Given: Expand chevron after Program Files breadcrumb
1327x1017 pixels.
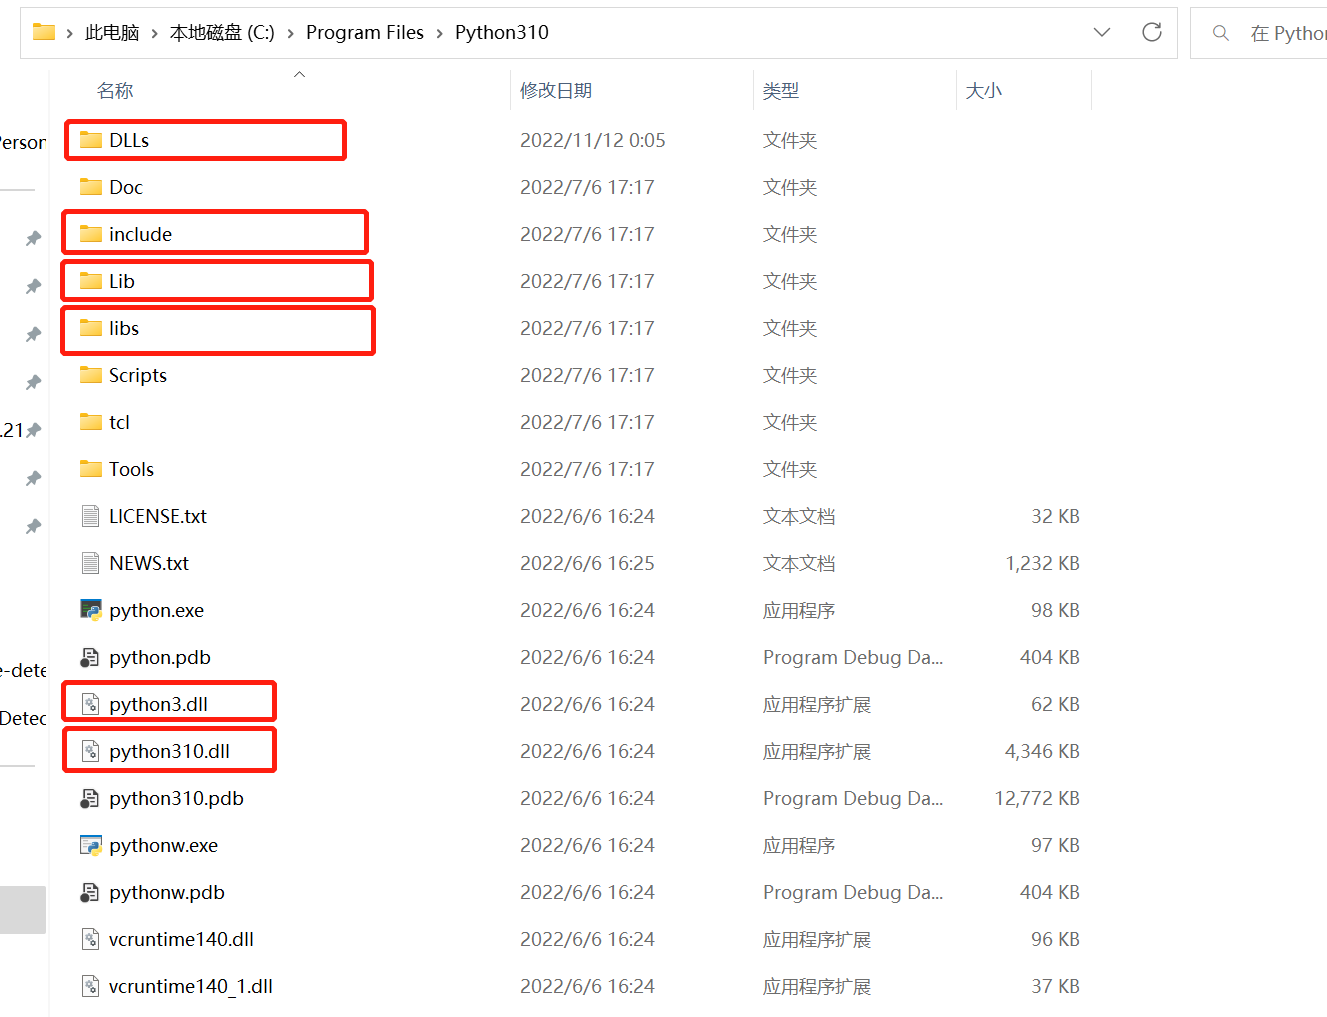Looking at the screenshot, I should (439, 33).
